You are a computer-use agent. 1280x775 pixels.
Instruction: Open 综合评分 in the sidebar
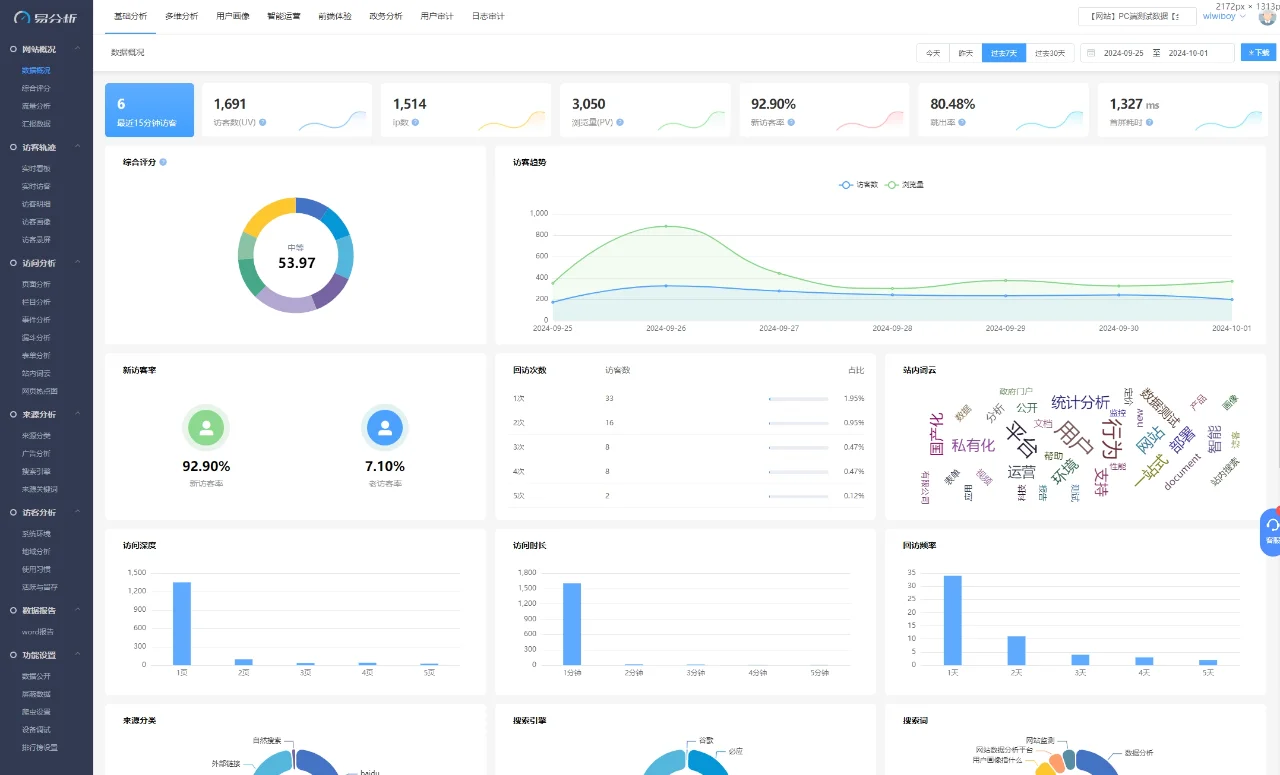36,88
